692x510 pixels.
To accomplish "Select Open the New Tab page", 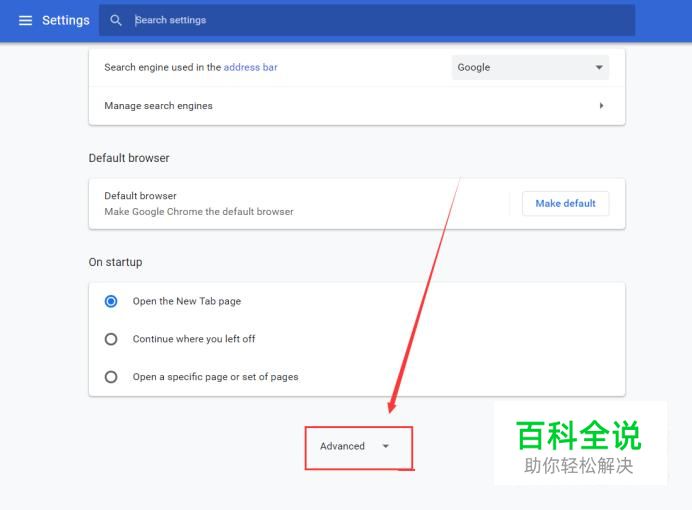I will pyautogui.click(x=111, y=301).
